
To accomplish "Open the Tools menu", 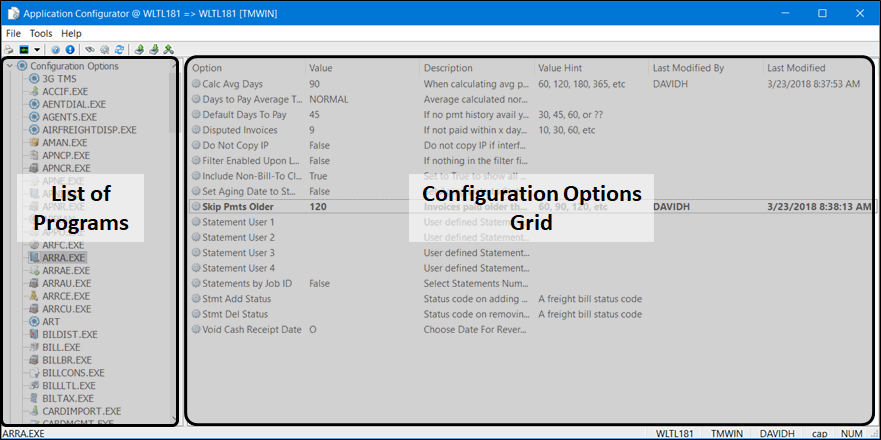I will tap(41, 33).
